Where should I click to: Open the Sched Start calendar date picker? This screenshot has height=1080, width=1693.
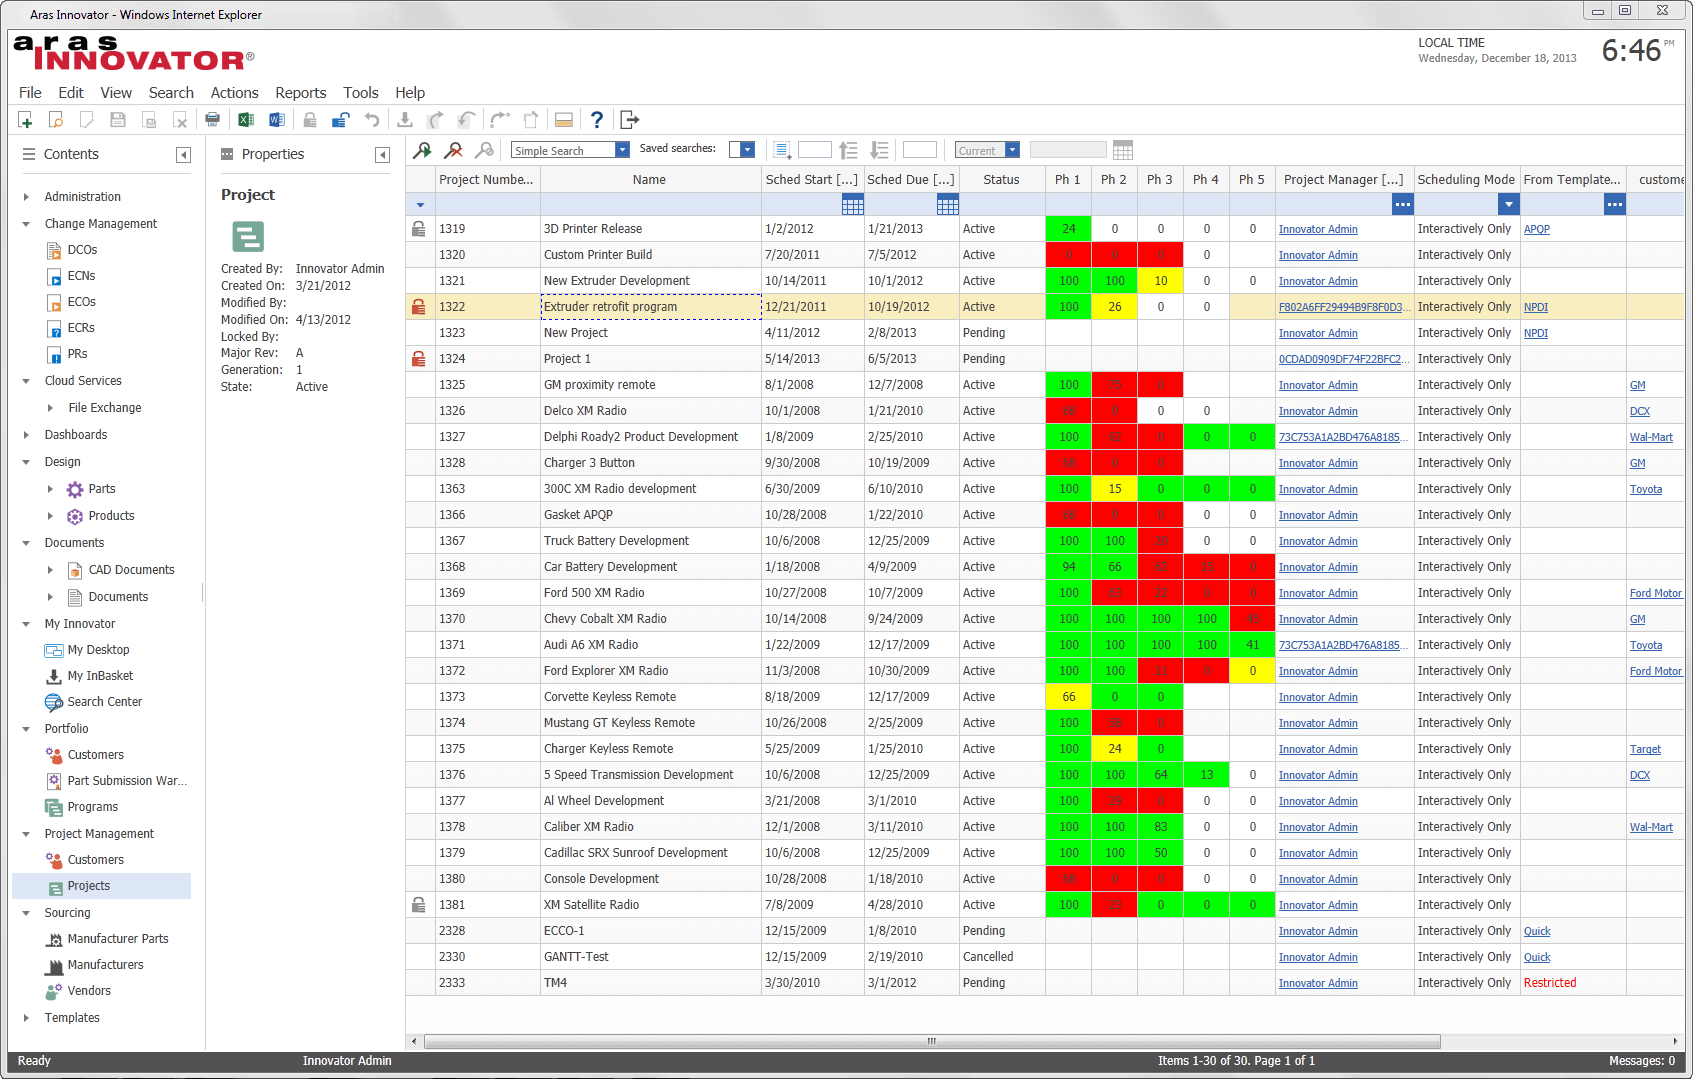[853, 204]
